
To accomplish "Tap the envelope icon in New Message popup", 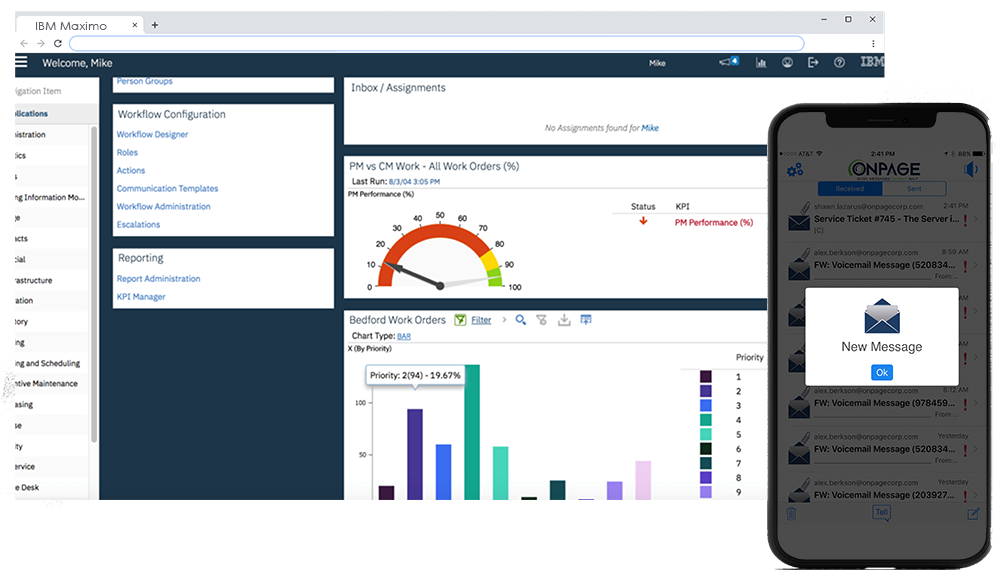I will 882,316.
